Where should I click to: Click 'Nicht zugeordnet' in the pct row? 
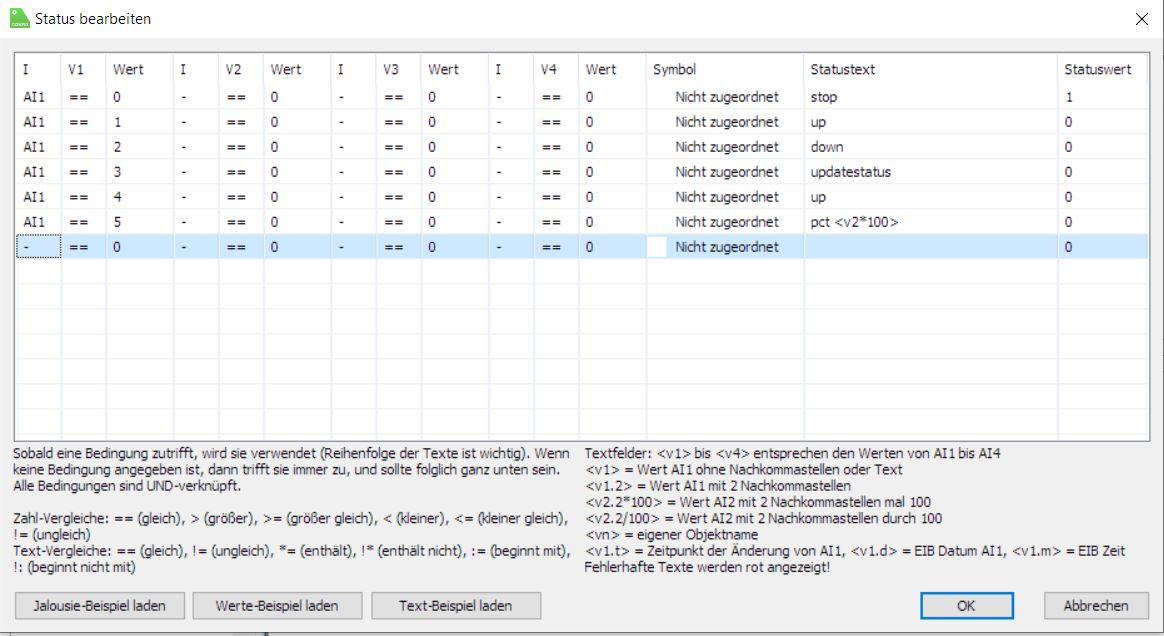point(727,222)
